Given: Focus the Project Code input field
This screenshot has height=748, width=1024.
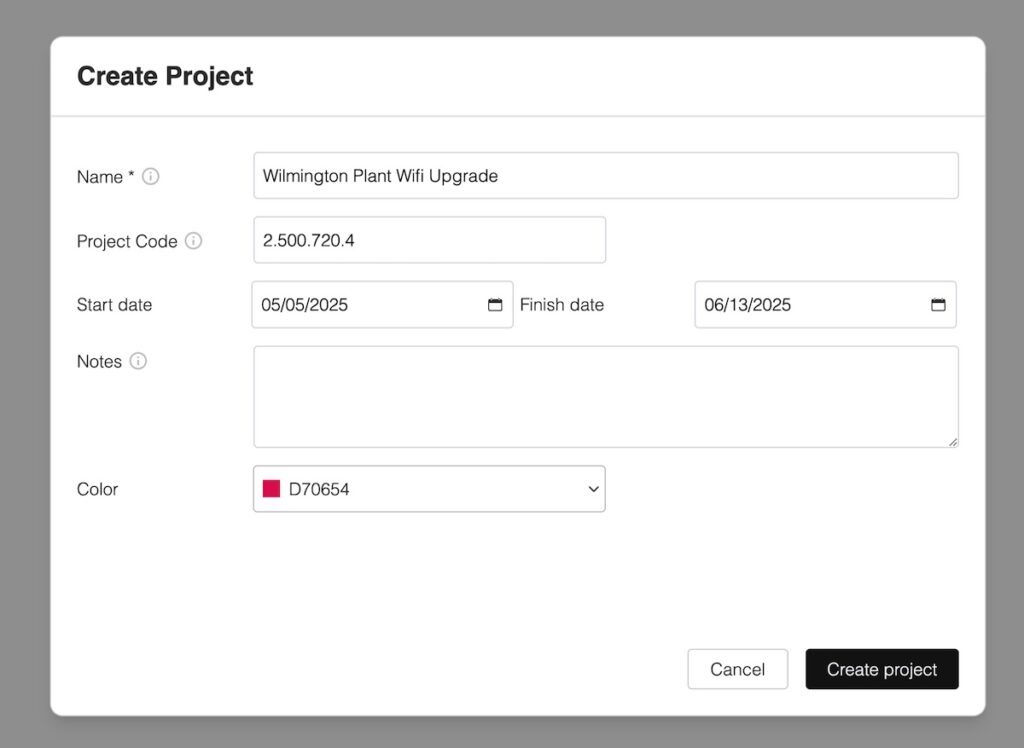Looking at the screenshot, I should (x=429, y=240).
